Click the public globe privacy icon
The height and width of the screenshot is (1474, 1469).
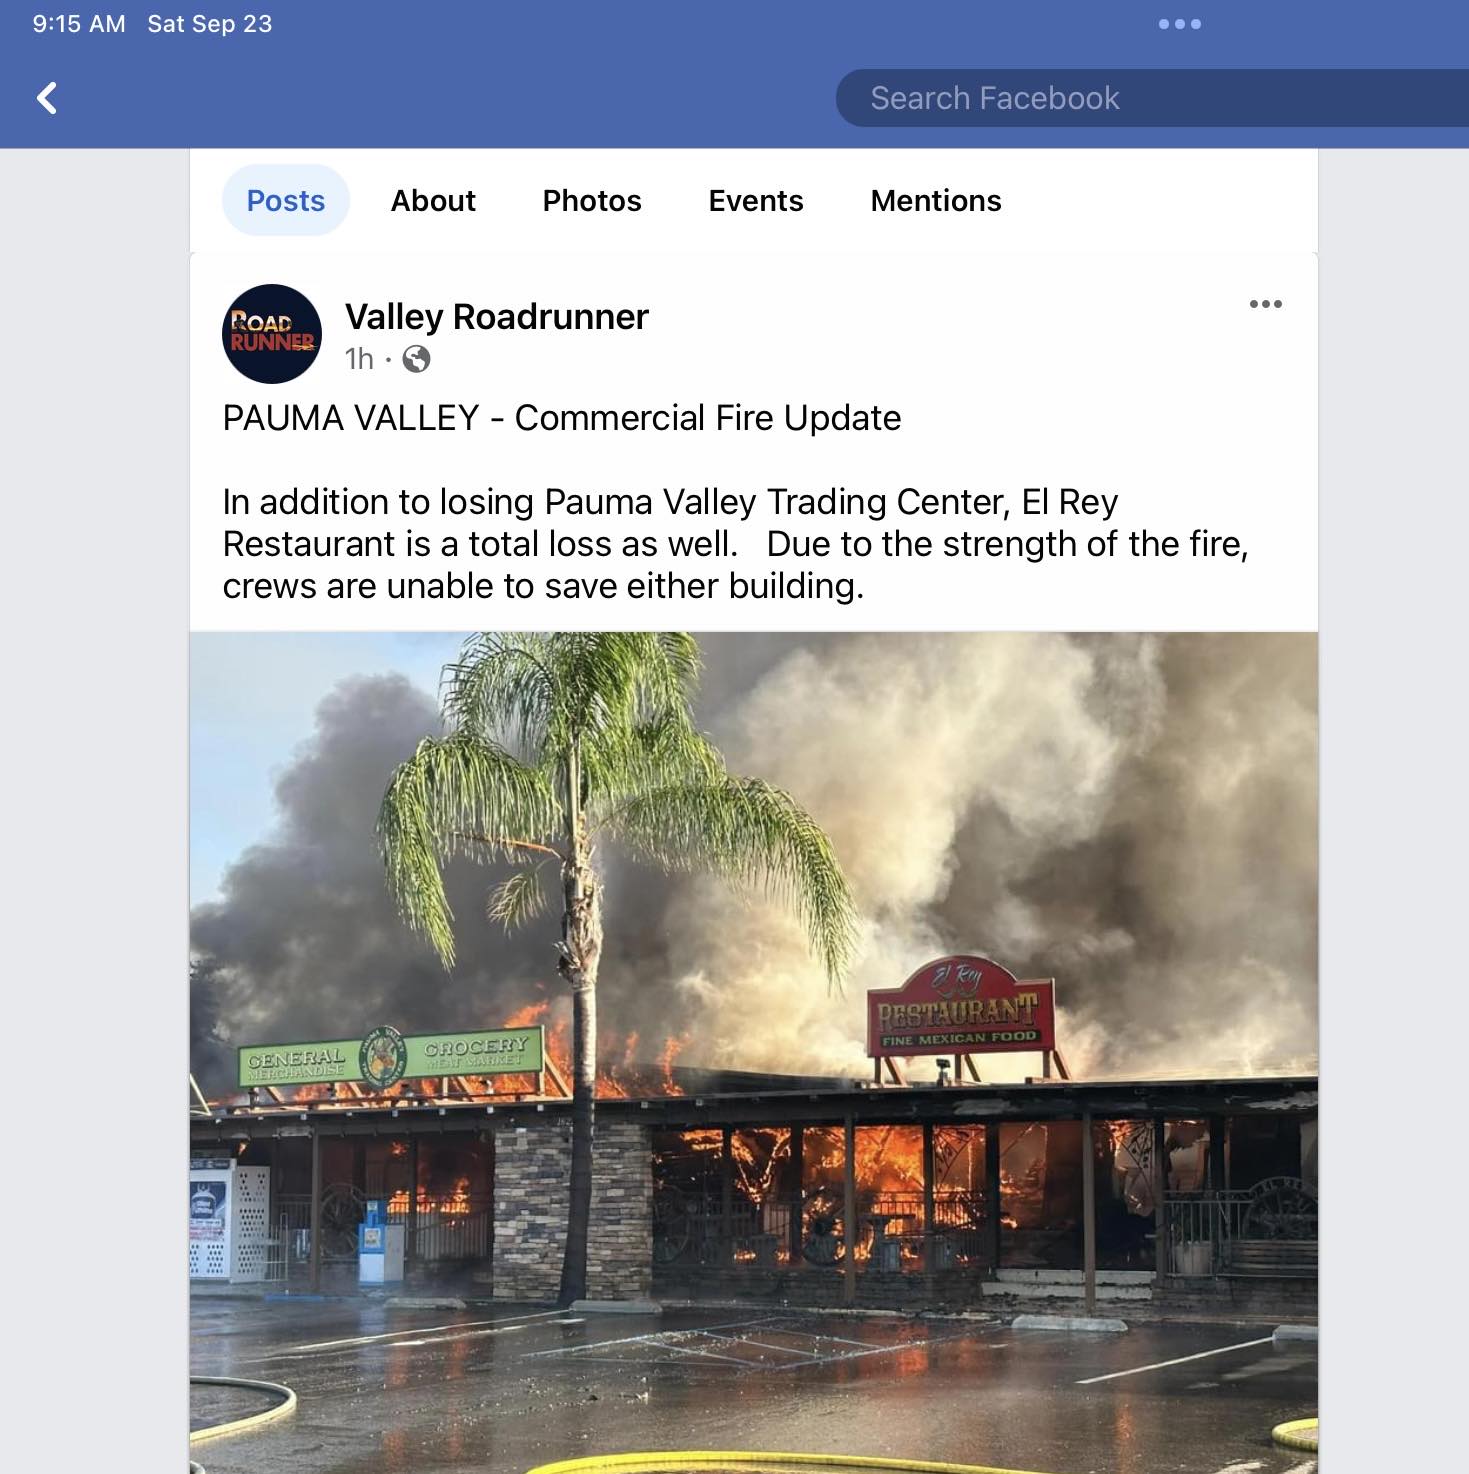(x=416, y=359)
